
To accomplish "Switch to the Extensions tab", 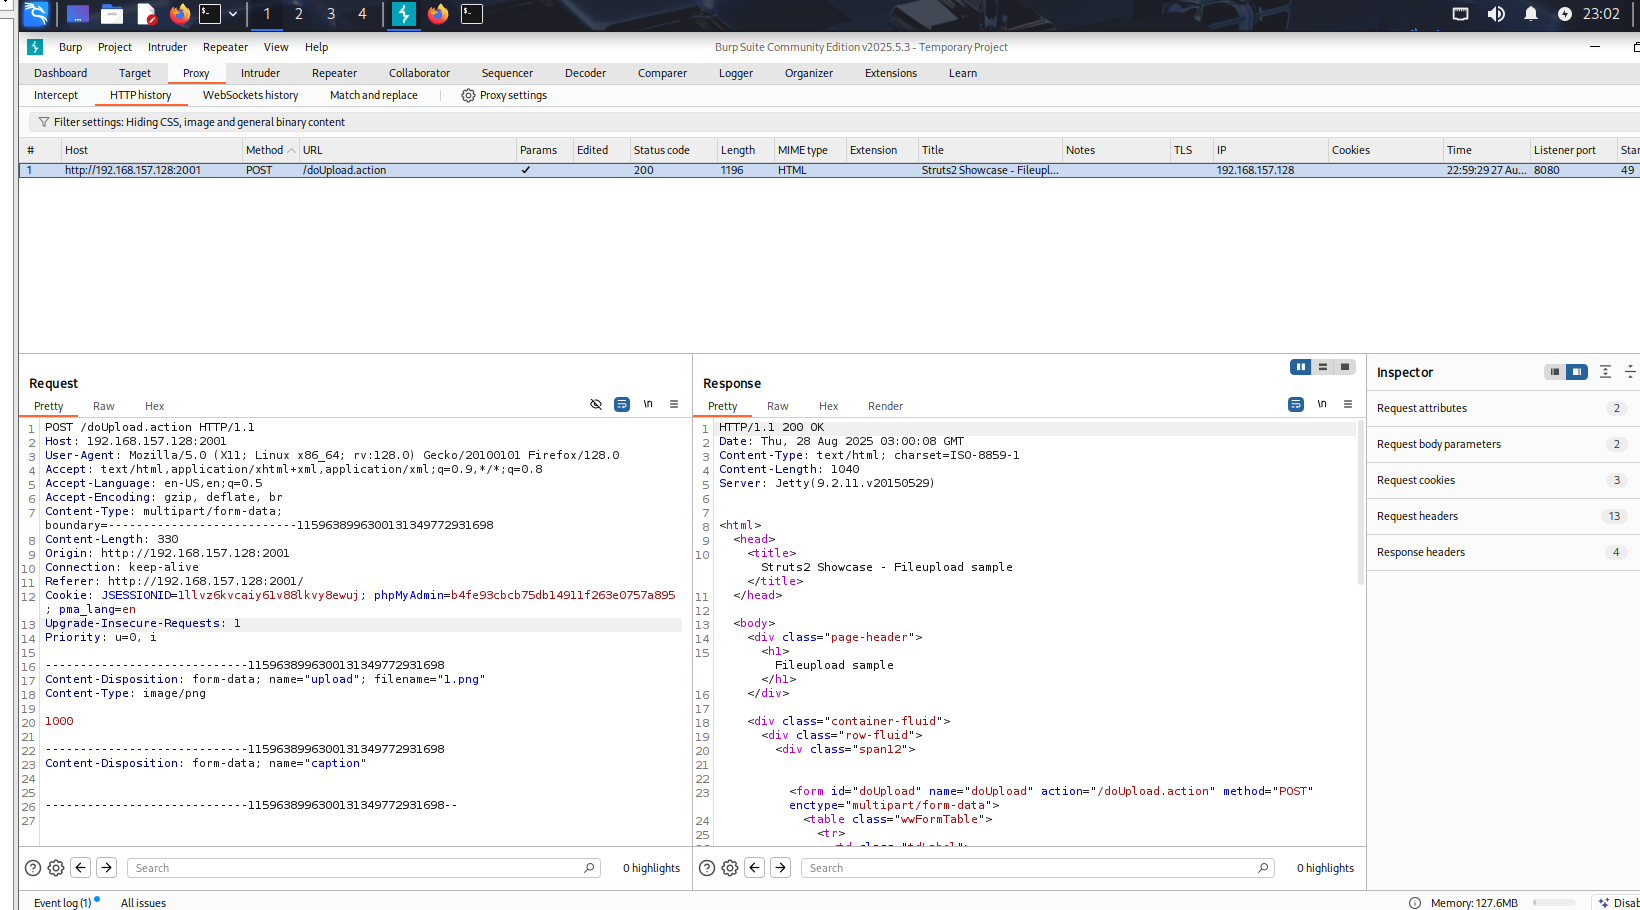I will click(890, 73).
